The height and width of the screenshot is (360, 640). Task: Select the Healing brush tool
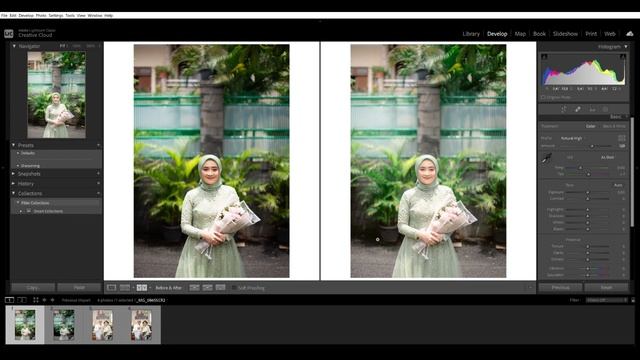coord(578,109)
